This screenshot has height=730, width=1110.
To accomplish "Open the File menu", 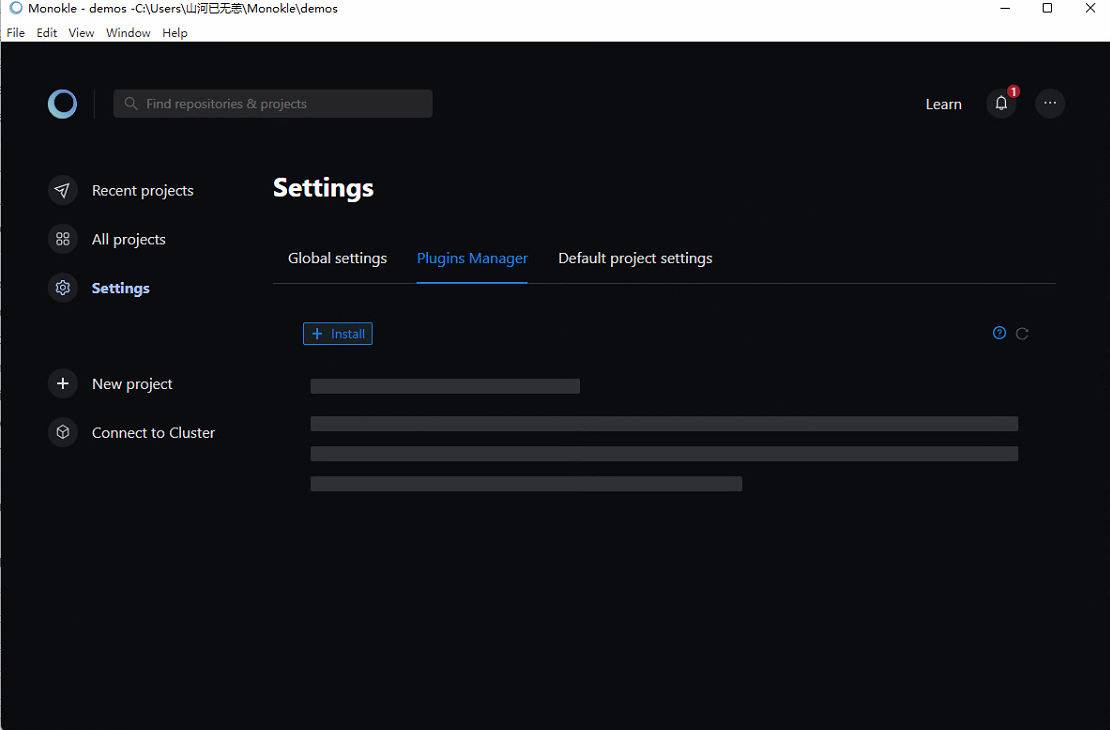I will click(16, 33).
